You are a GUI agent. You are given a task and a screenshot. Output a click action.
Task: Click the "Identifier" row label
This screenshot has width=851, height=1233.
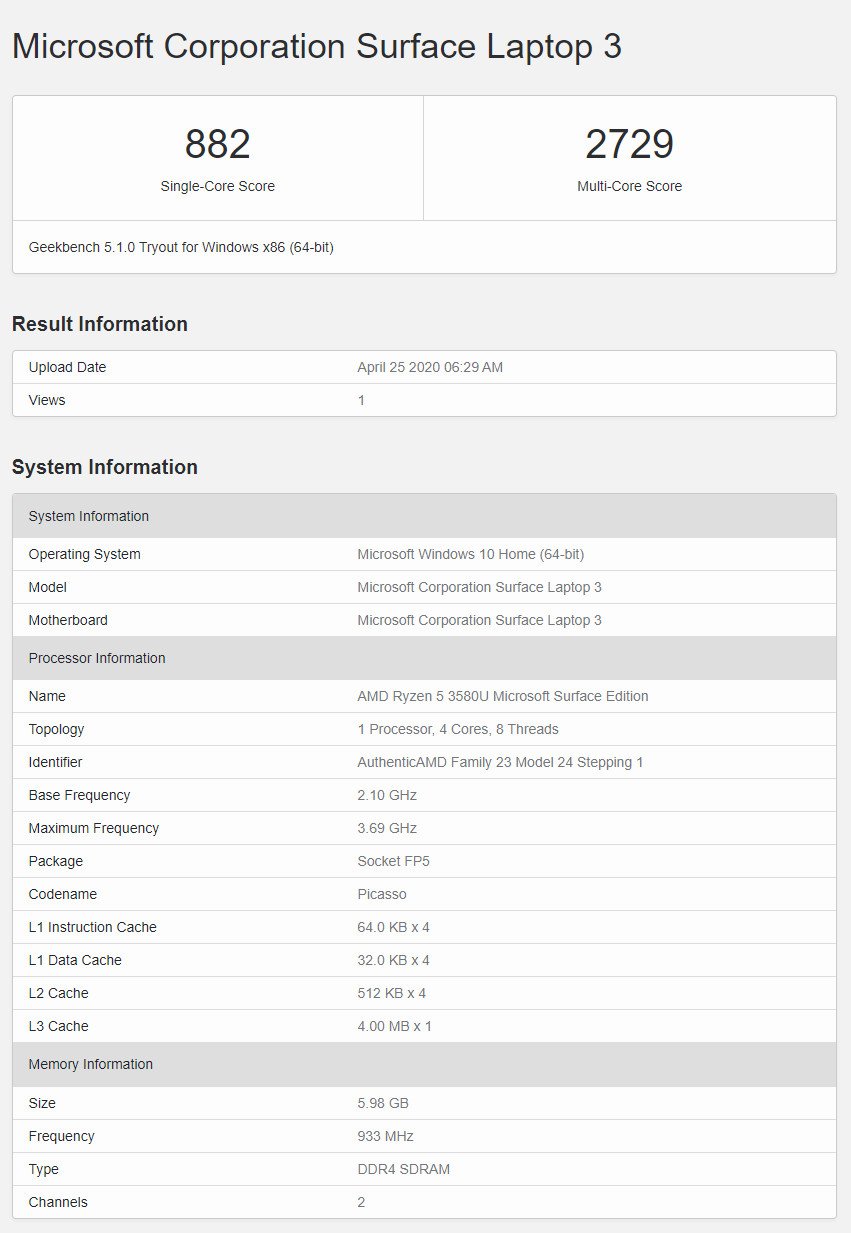56,762
